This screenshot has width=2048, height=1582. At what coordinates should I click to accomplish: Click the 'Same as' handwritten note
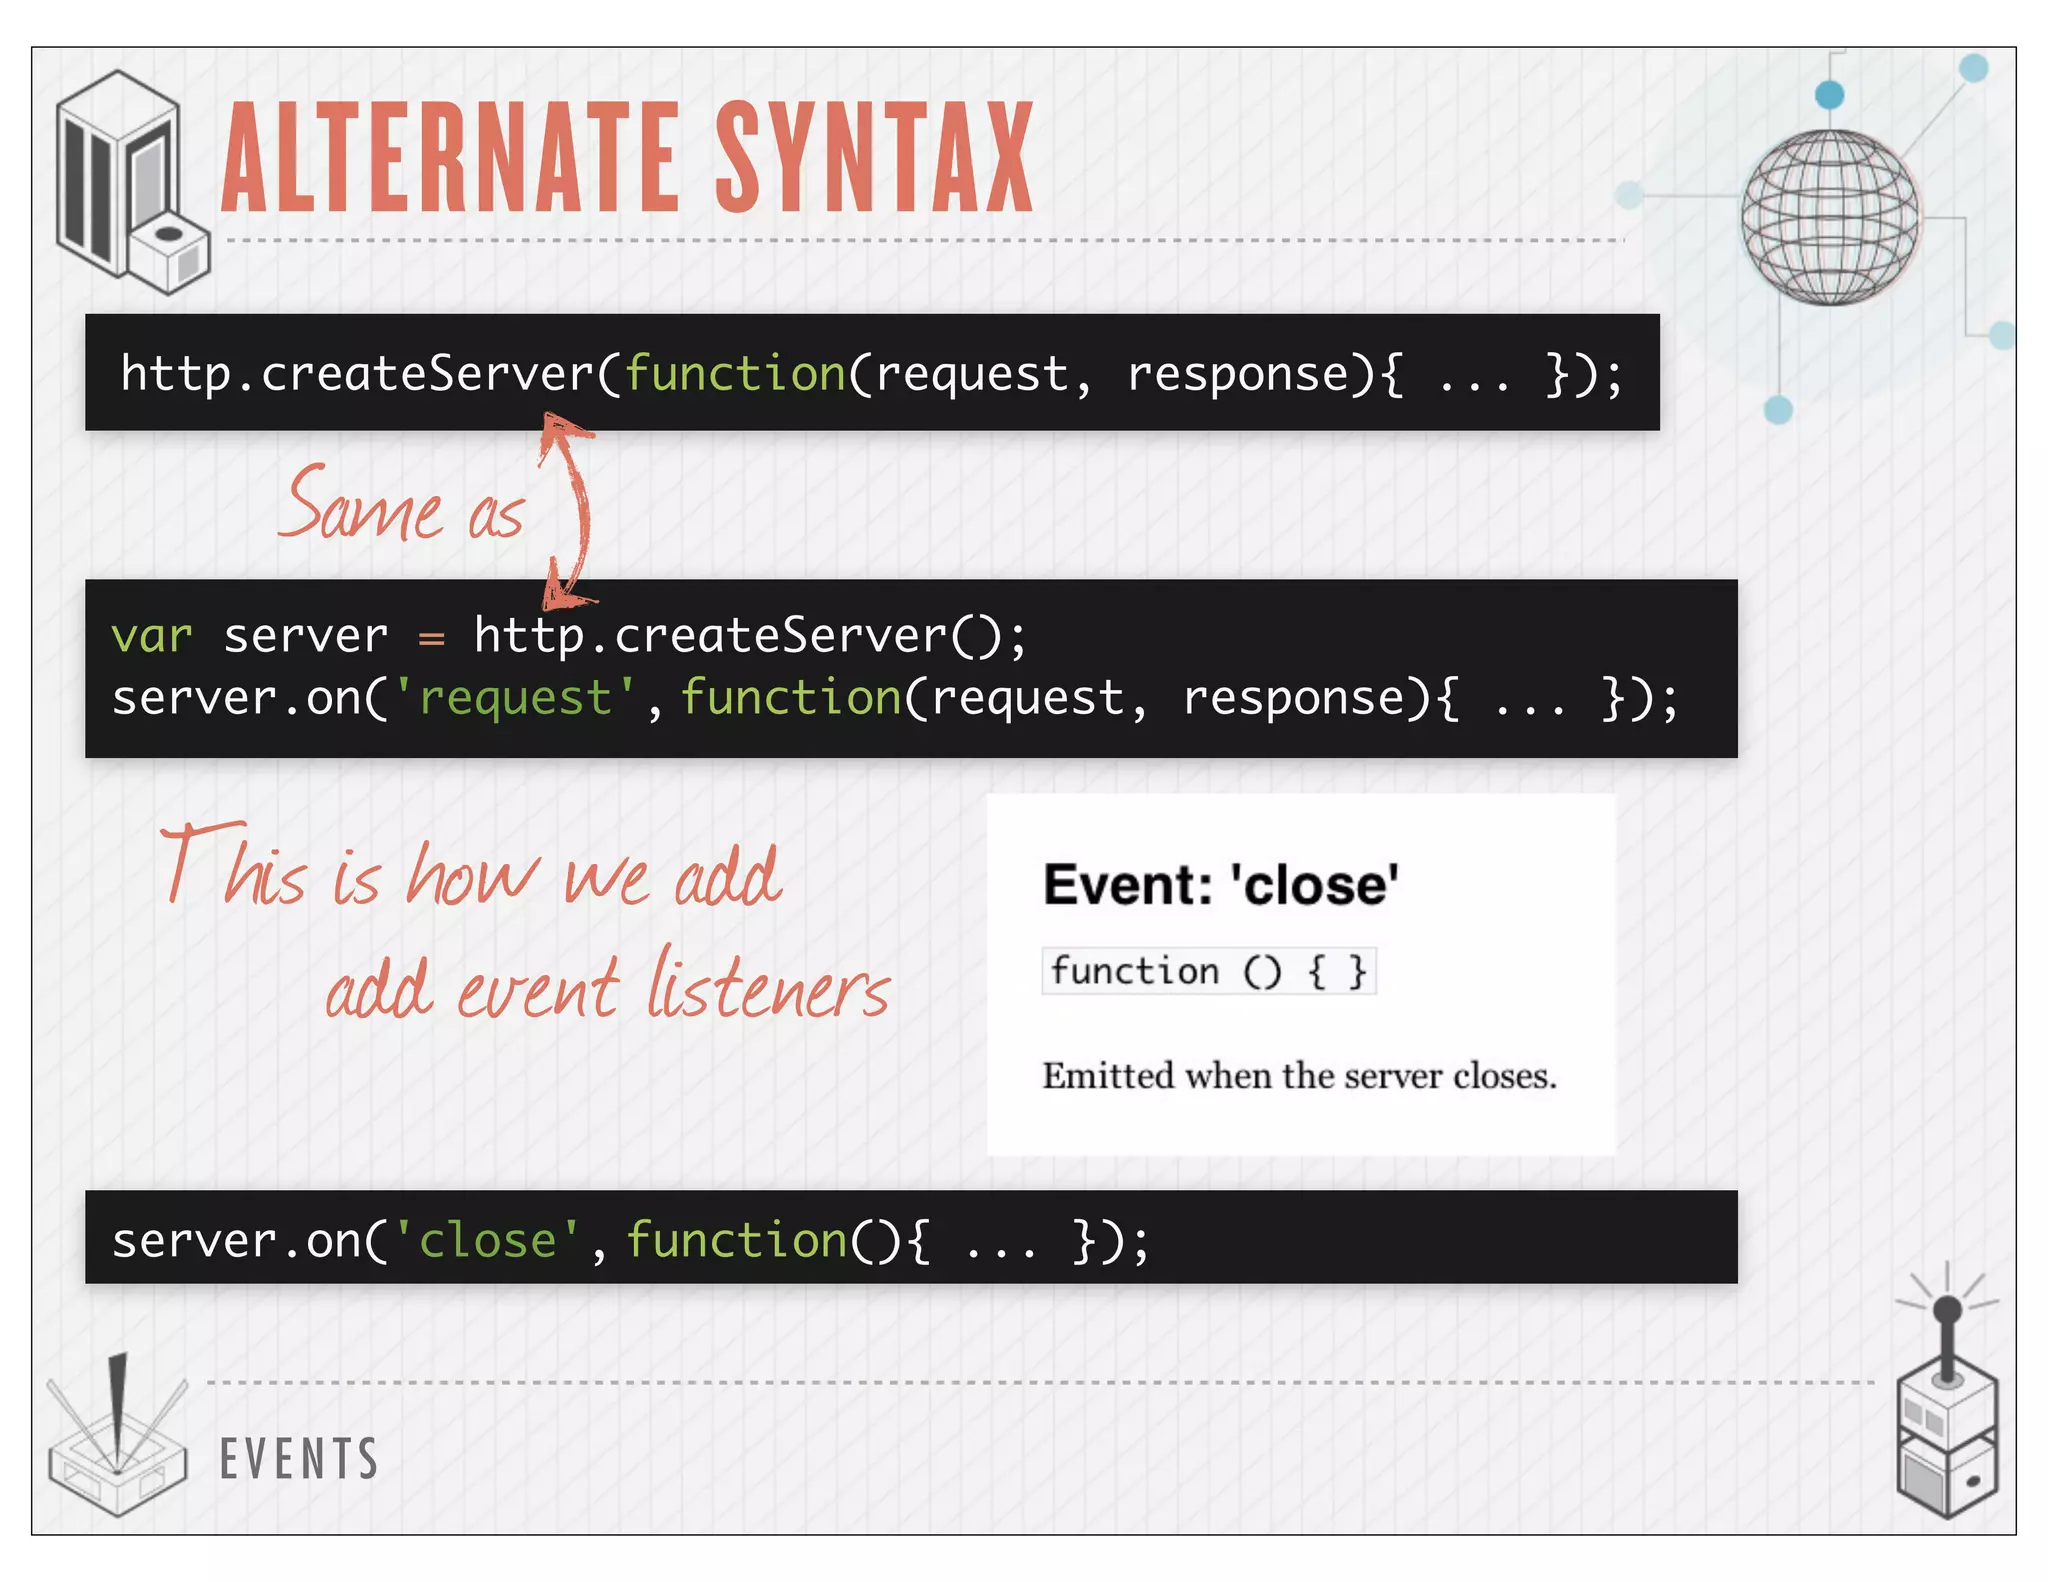[402, 504]
